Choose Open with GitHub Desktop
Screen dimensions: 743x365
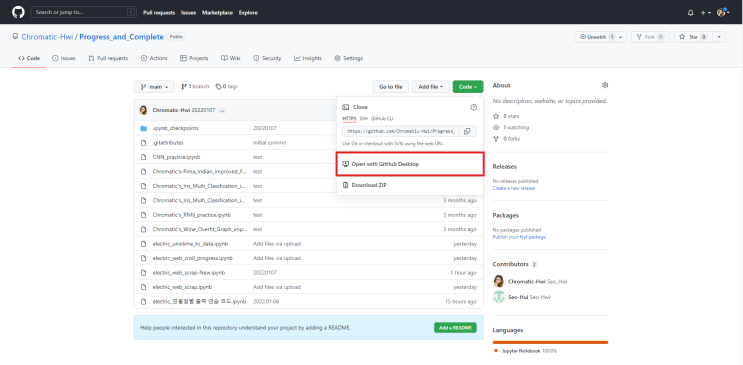pyautogui.click(x=410, y=164)
